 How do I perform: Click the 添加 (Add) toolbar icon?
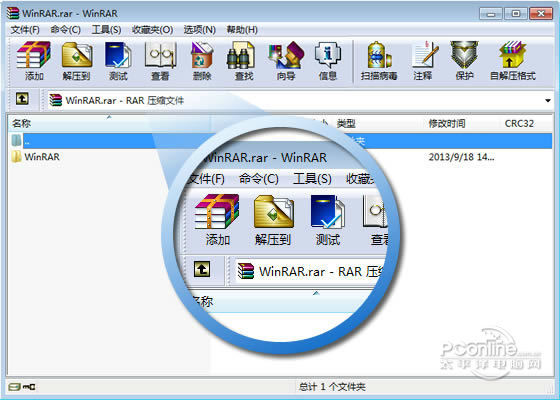coord(34,60)
